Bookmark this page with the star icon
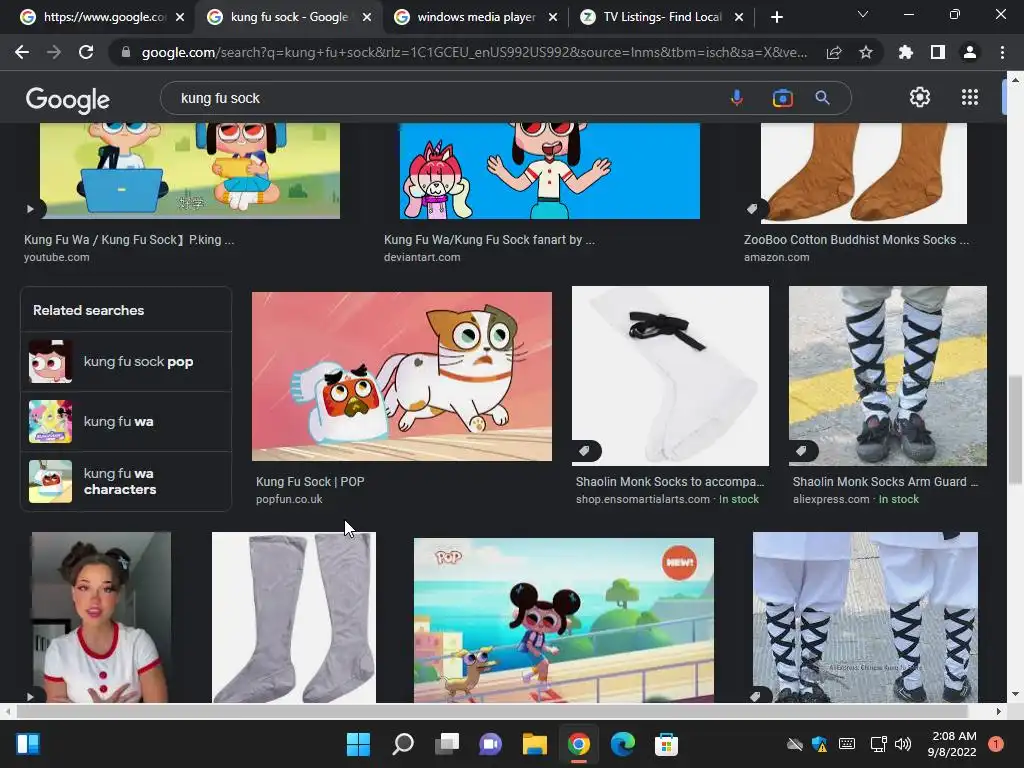 pos(866,52)
